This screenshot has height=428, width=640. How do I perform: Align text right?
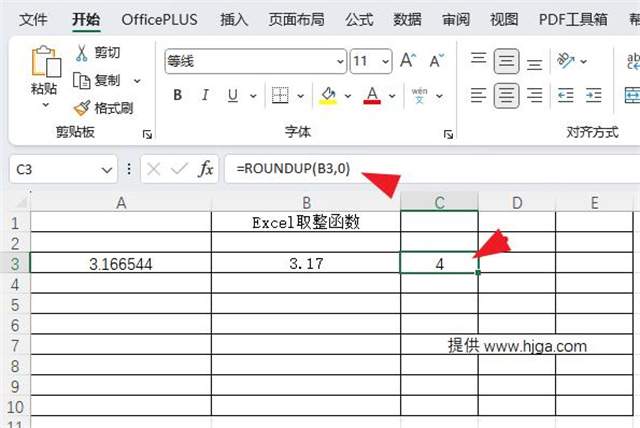click(534, 95)
